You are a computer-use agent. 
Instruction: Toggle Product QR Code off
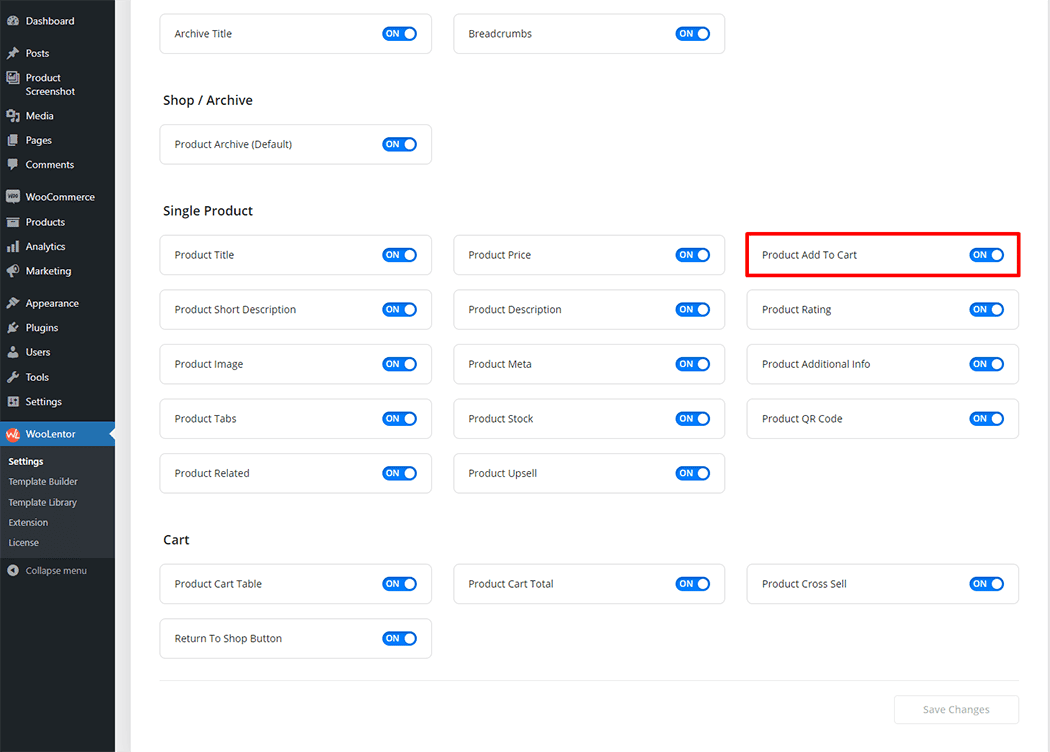click(986, 419)
